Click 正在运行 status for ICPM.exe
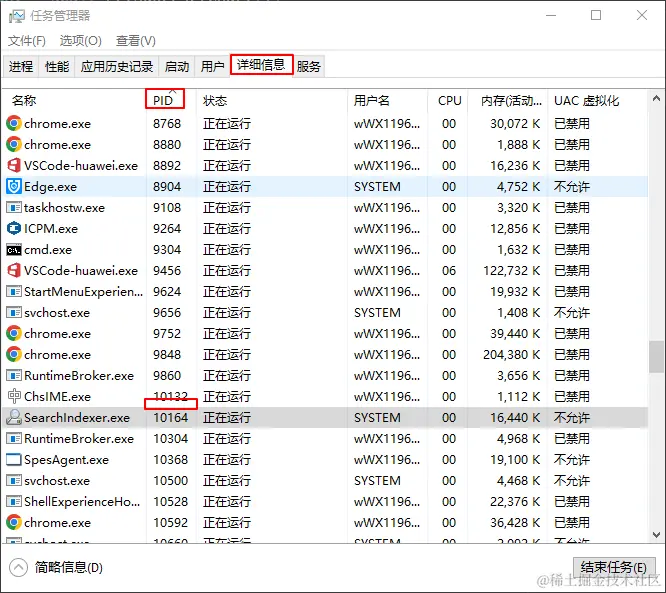The height and width of the screenshot is (593, 666). click(x=227, y=229)
